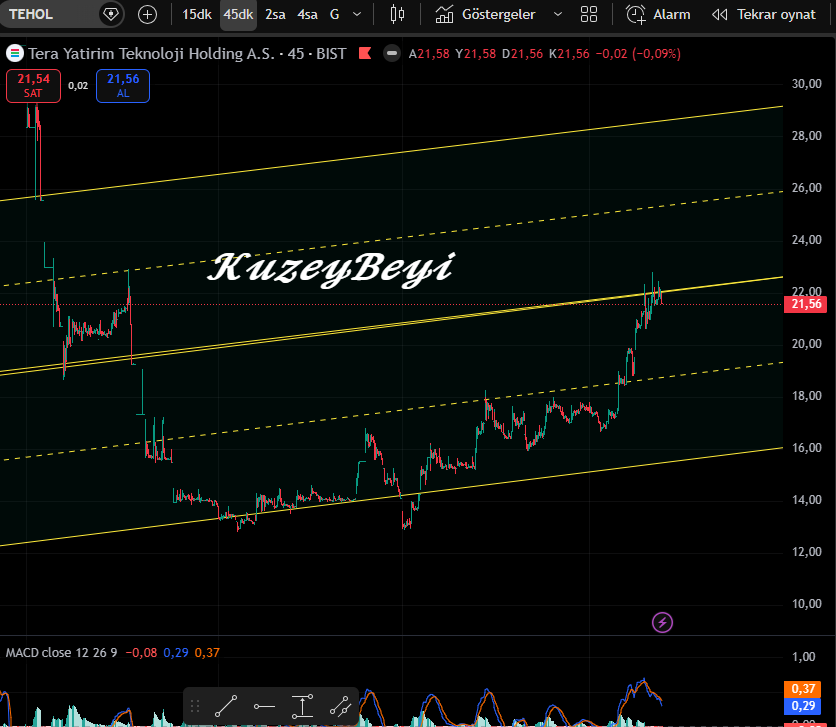This screenshot has height=727, width=836.
Task: Click the MACD close 12 26 9 legend
Action: click(61, 652)
